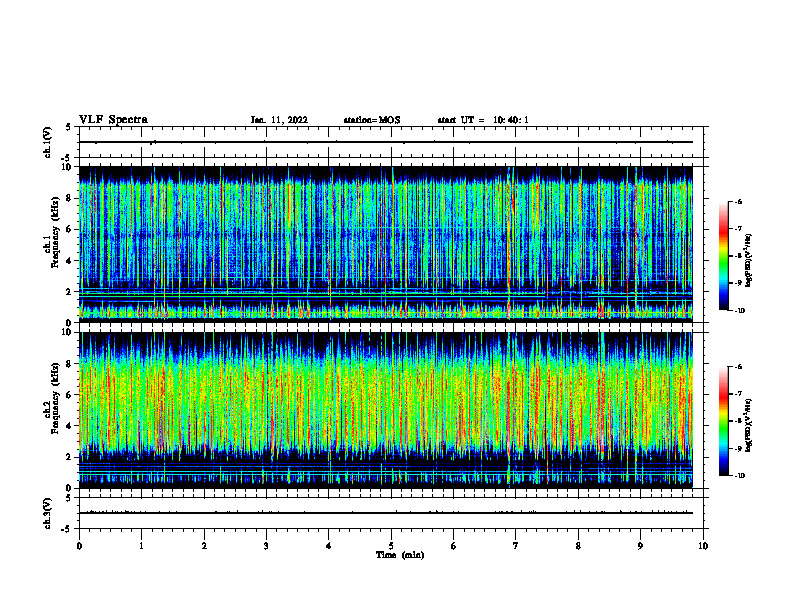This screenshot has height=612, width=792.
Task: Click time axis tick label "2"
Action: (204, 546)
